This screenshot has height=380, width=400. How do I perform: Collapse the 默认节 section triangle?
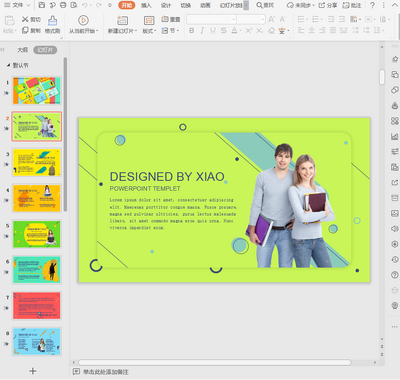click(8, 65)
